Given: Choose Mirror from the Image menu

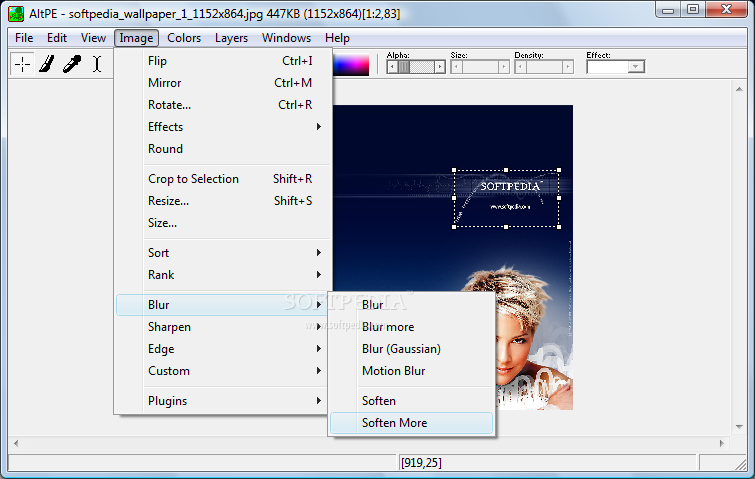Looking at the screenshot, I should (224, 83).
